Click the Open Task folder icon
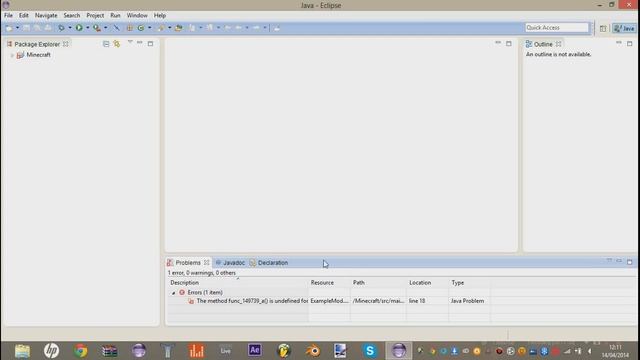 pos(178,28)
